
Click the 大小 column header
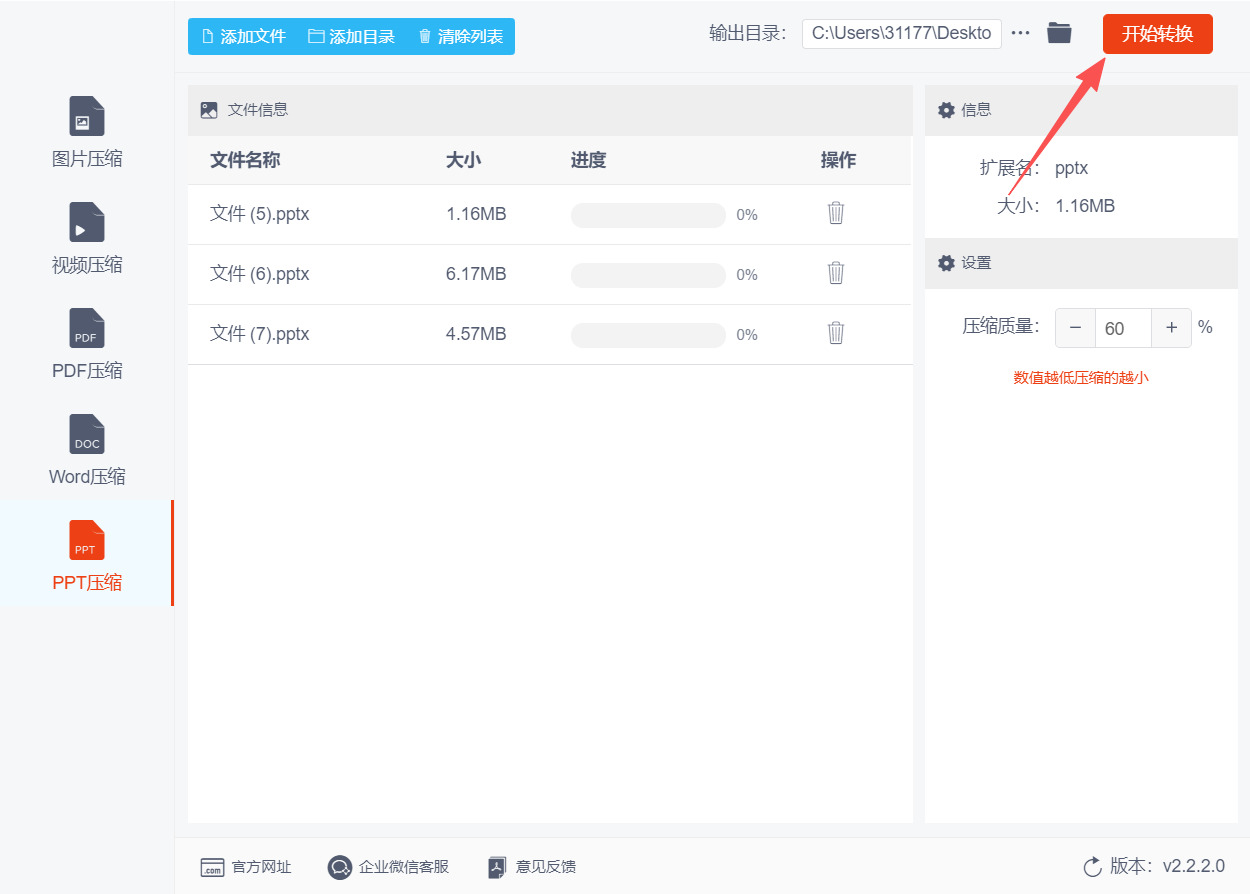[x=463, y=160]
